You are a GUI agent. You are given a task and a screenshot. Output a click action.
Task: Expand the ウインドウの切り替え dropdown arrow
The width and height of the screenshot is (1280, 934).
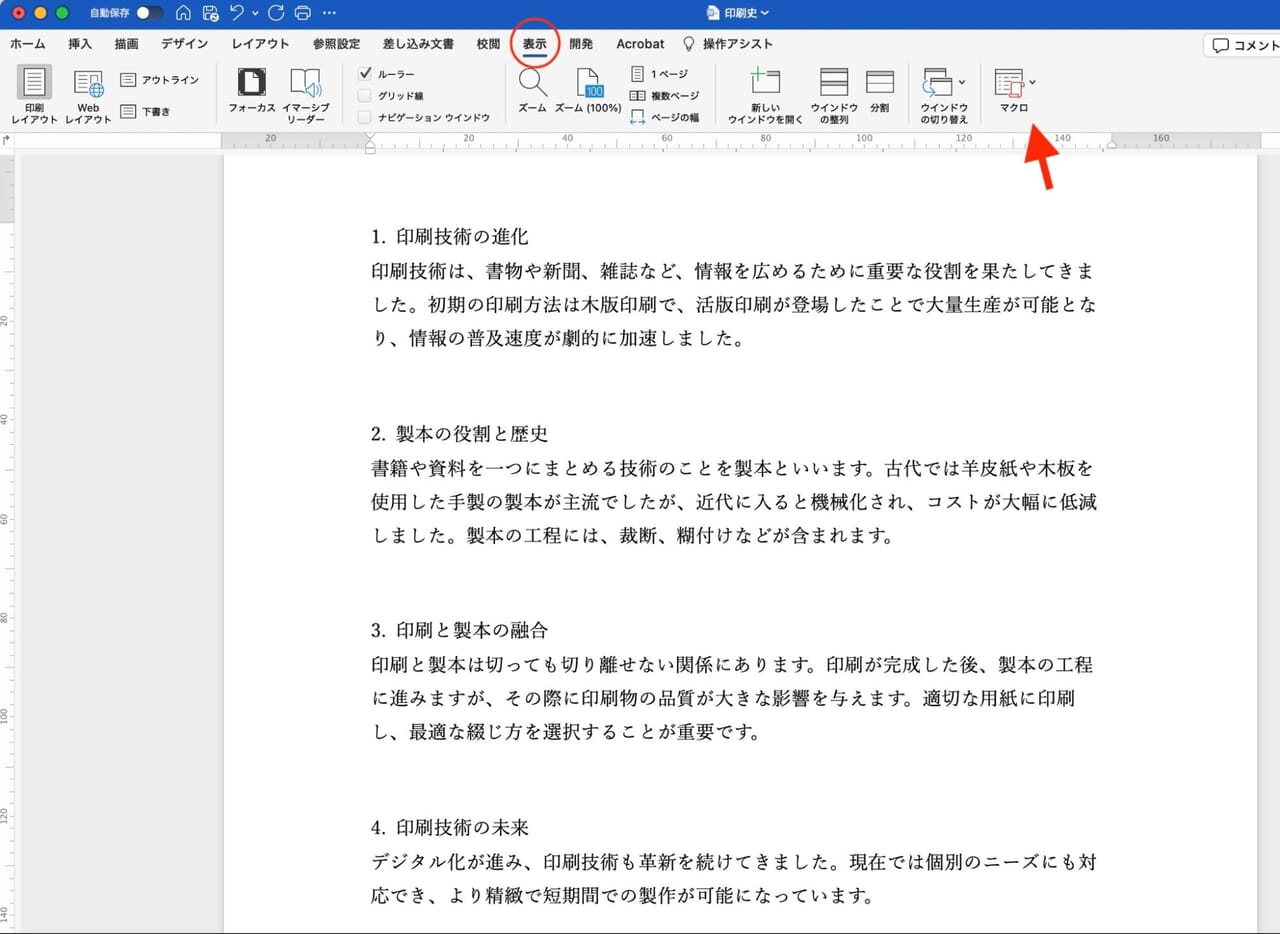click(x=962, y=82)
